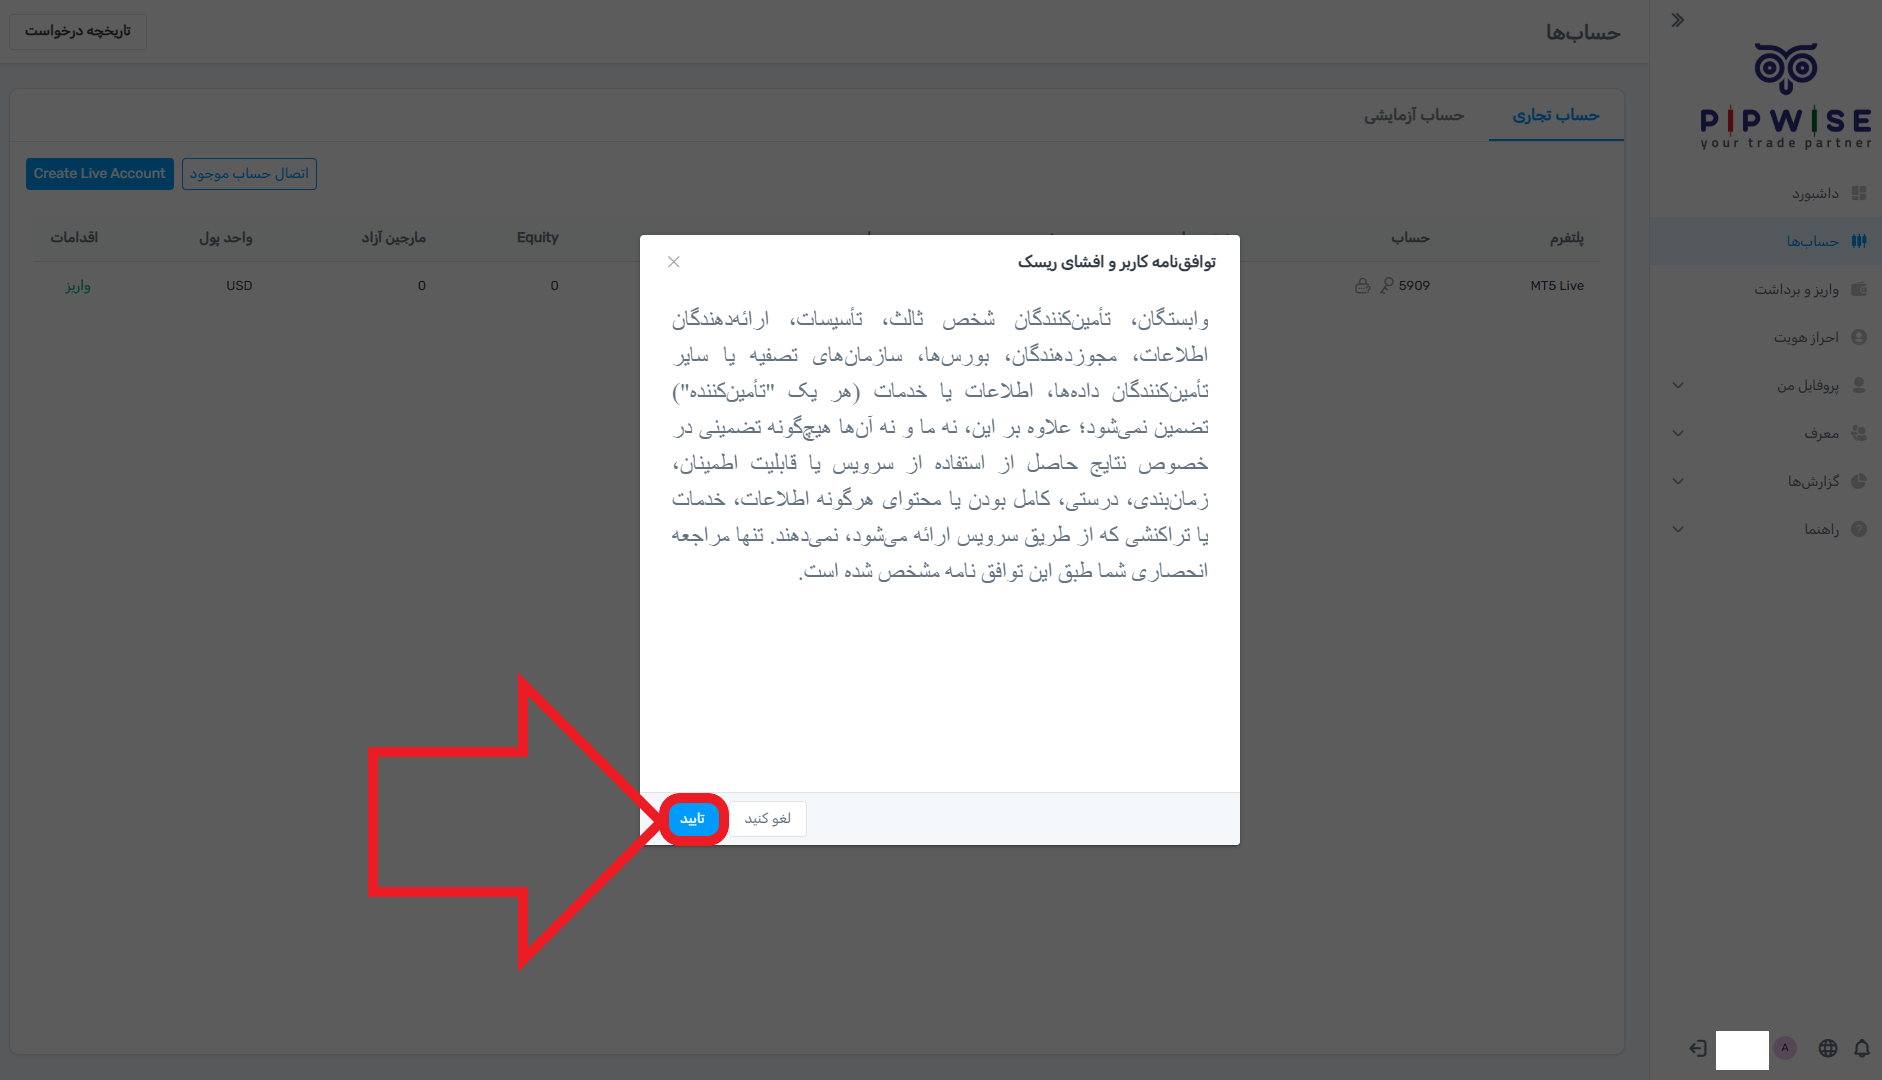Click the accounts candlestick icon in the sidebar

click(1859, 241)
